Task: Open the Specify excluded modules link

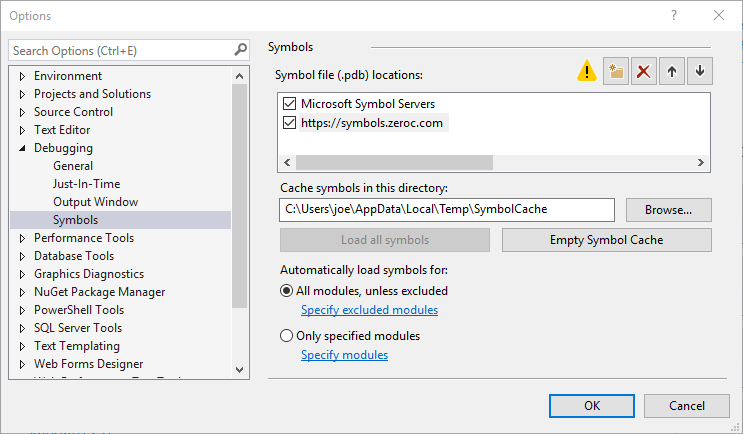Action: [x=369, y=310]
